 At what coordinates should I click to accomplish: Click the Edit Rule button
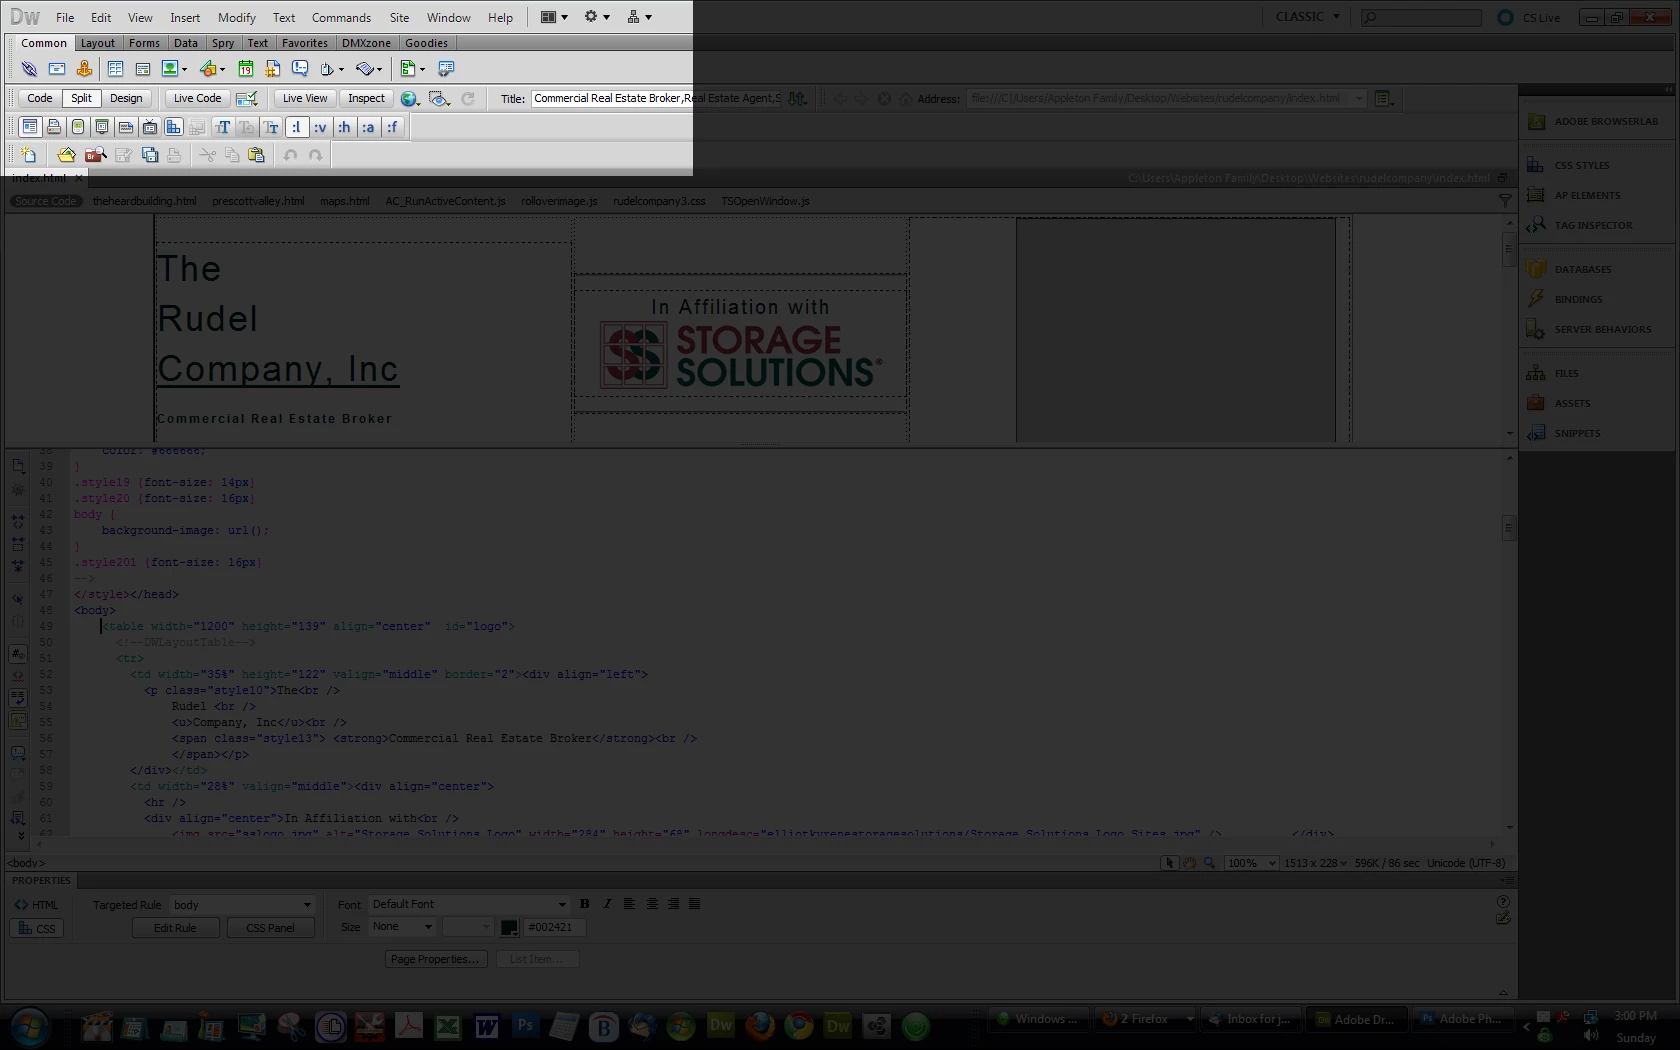(175, 928)
